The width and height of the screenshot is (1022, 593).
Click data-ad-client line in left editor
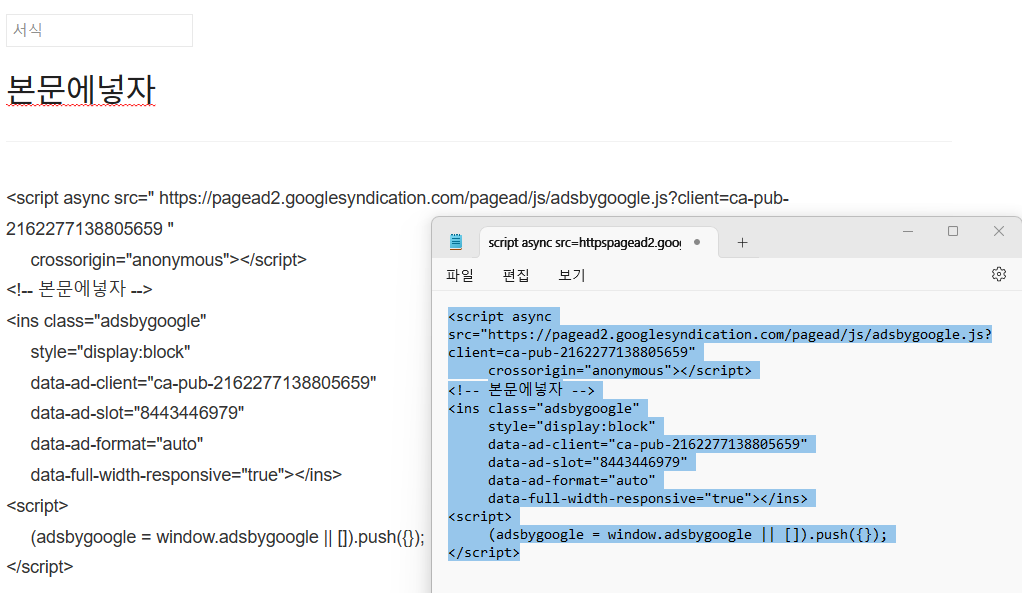(203, 383)
